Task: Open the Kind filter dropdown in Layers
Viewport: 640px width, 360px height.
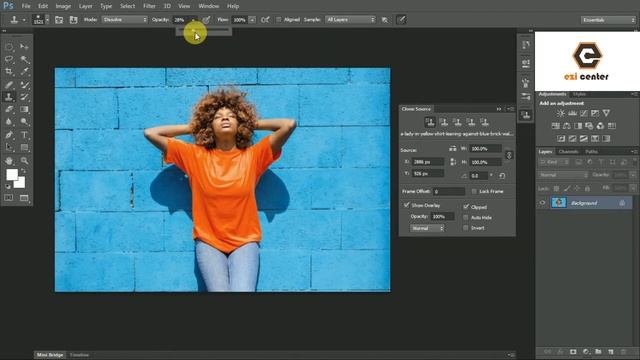Action: click(x=554, y=162)
